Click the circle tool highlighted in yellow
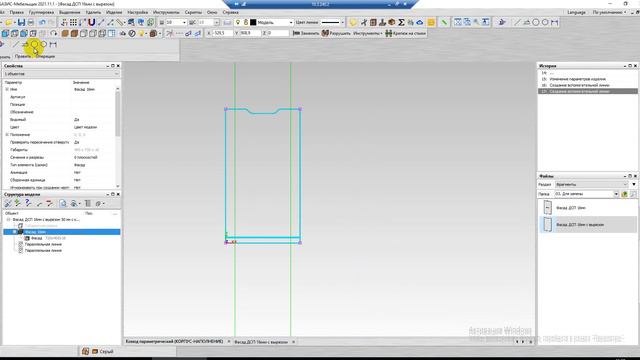Viewport: 640px width, 360px height. coord(34,44)
